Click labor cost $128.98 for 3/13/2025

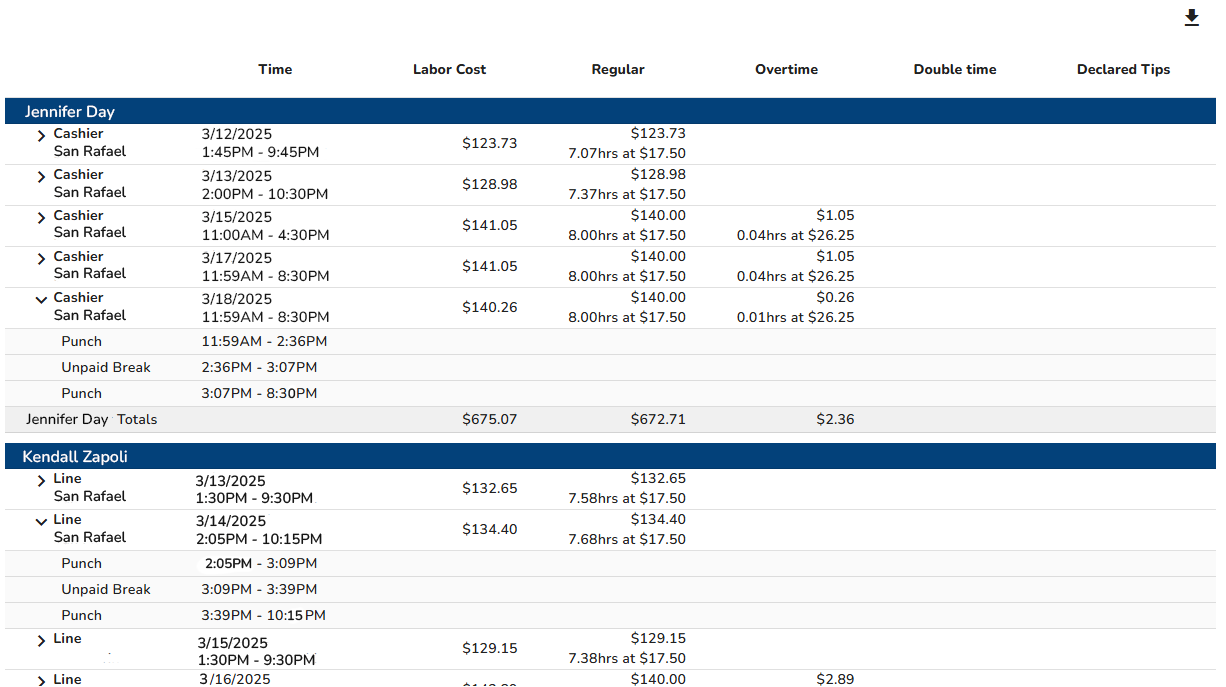click(490, 184)
